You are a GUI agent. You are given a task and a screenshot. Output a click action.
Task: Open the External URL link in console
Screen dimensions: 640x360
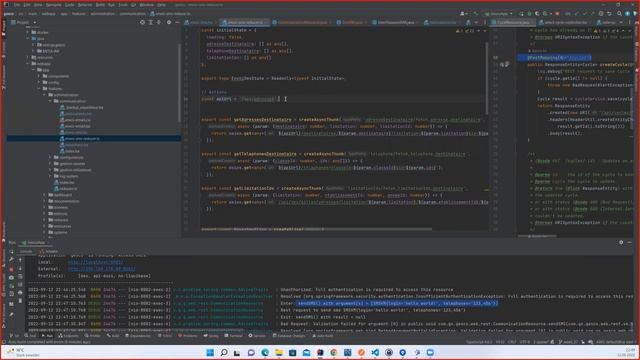point(101,269)
